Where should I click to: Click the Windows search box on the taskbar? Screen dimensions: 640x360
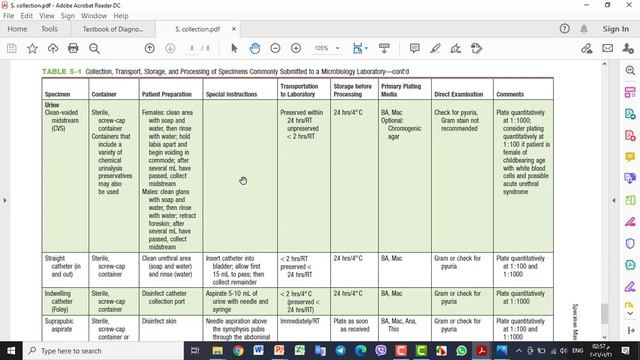(103, 351)
